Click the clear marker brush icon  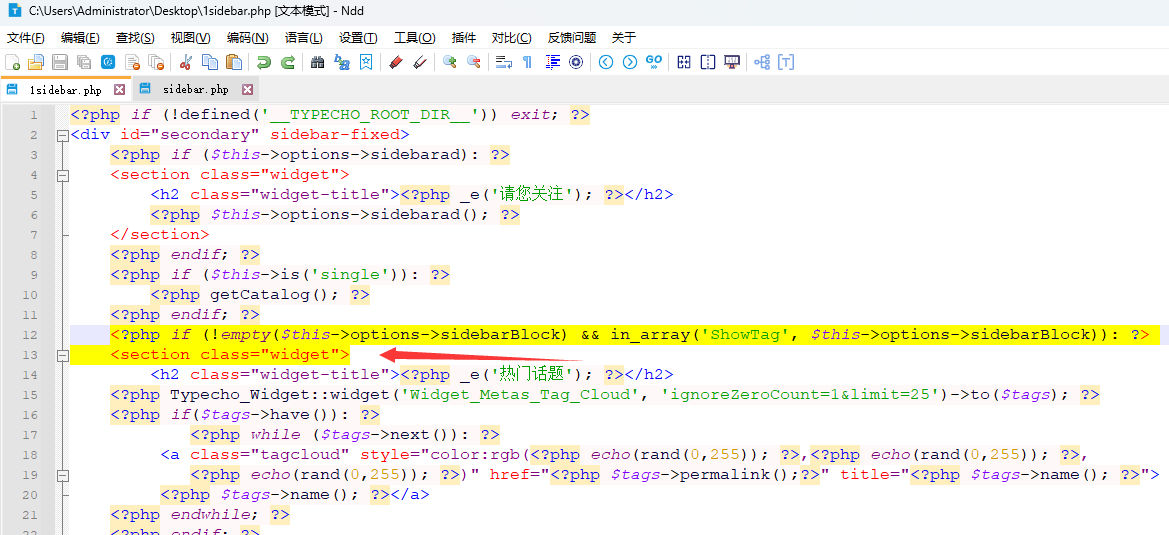(x=420, y=62)
